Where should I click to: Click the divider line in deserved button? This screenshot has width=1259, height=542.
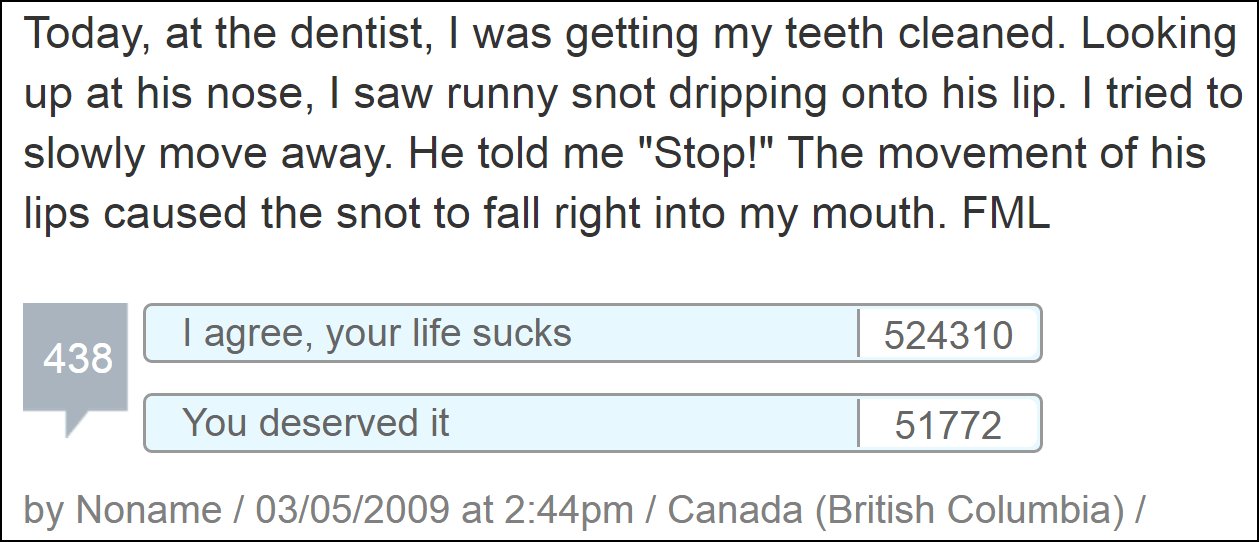(859, 423)
